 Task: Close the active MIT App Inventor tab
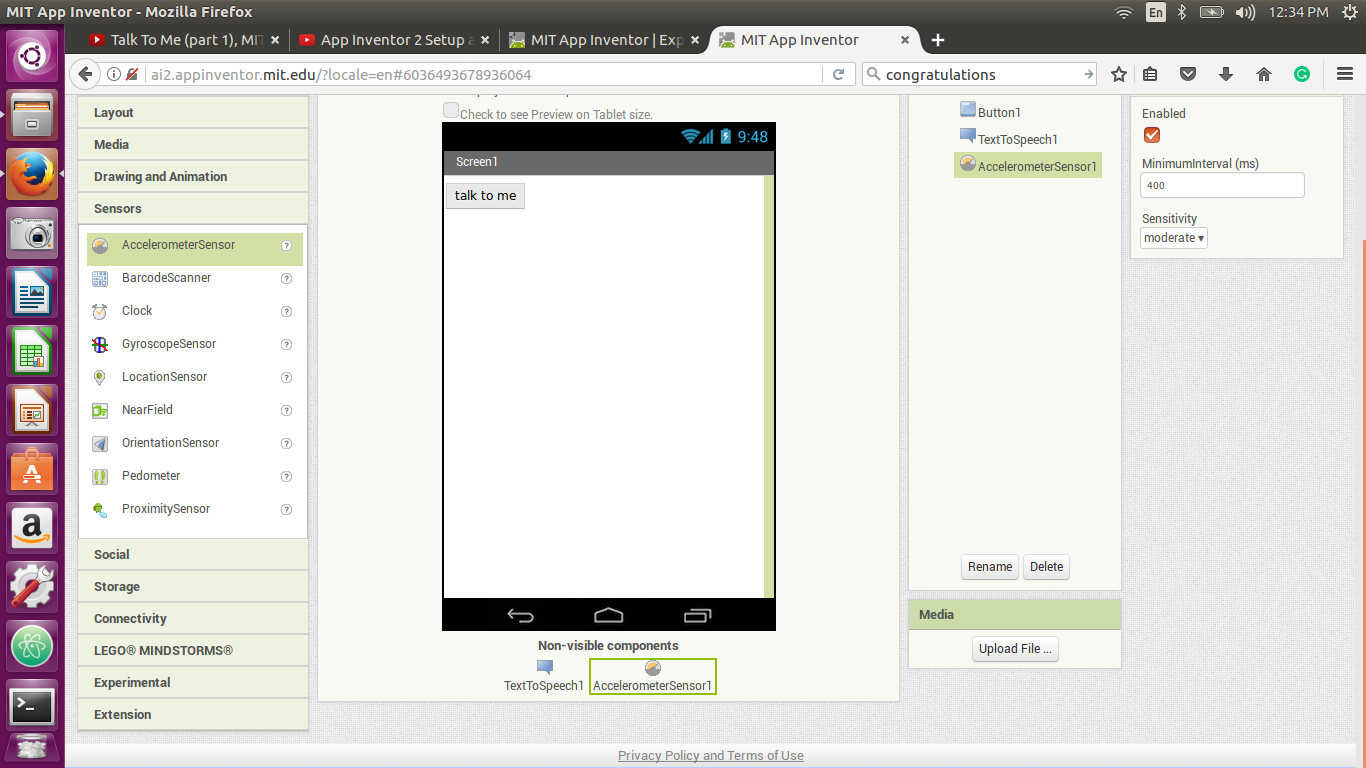[x=905, y=40]
